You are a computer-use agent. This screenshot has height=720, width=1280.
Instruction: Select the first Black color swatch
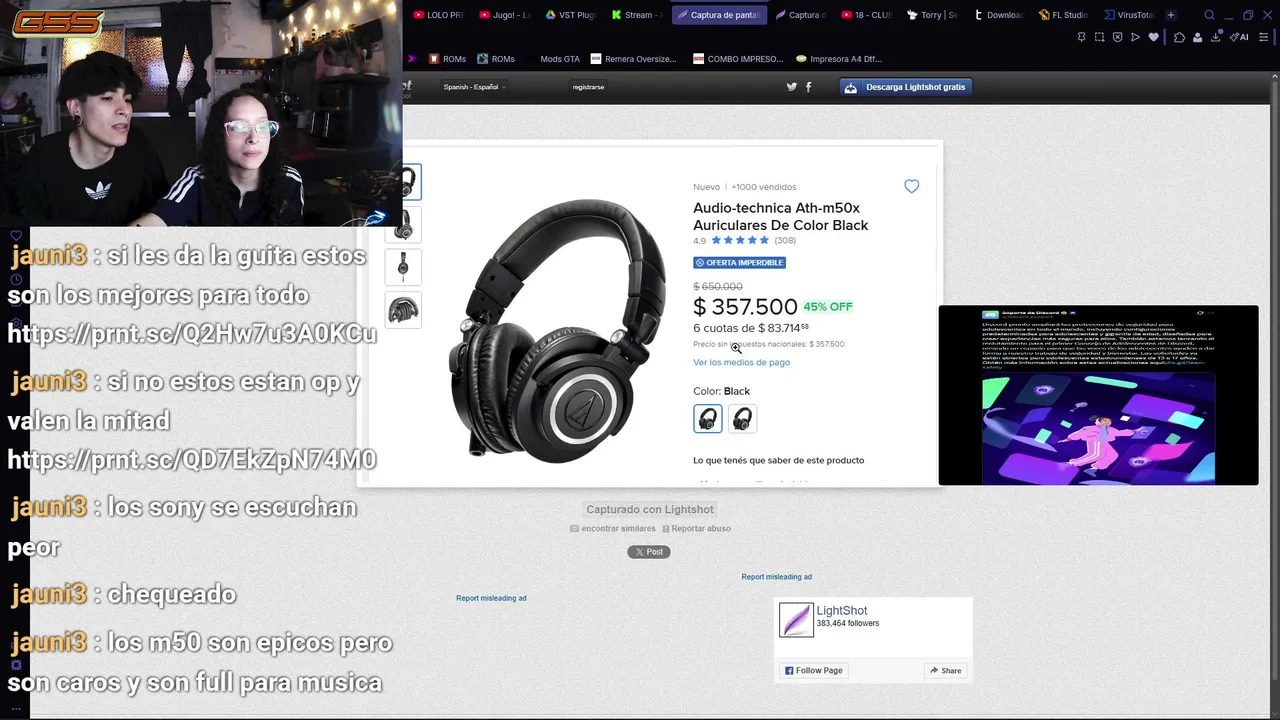pos(707,418)
